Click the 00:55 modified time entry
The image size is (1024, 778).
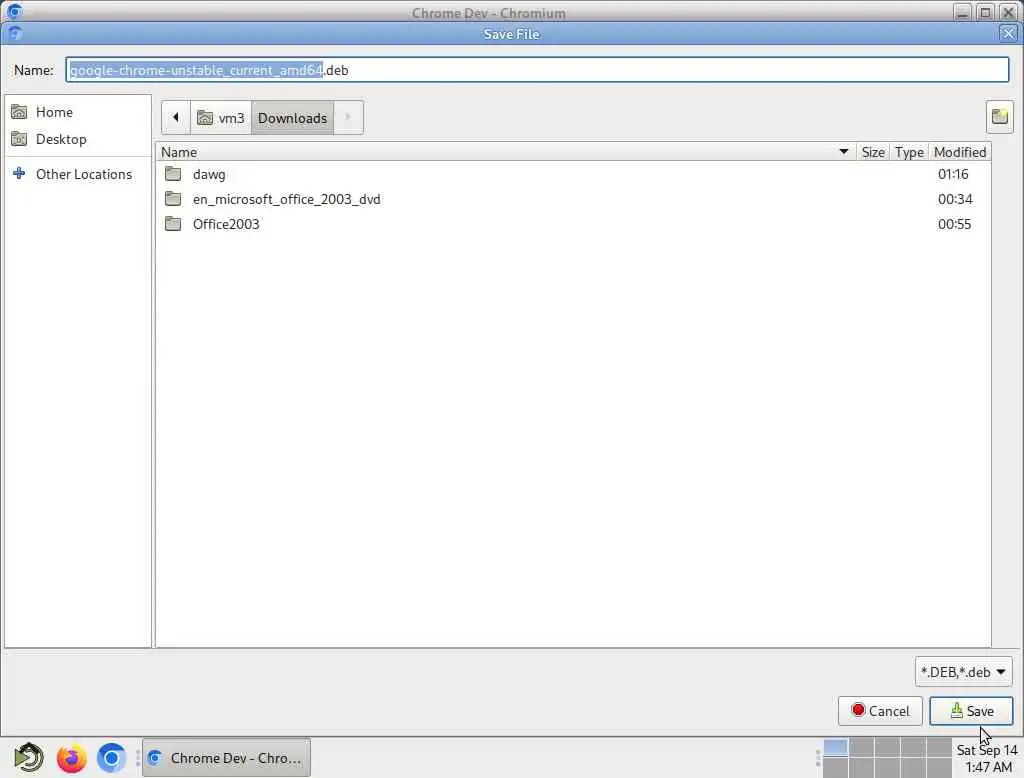[x=954, y=224]
